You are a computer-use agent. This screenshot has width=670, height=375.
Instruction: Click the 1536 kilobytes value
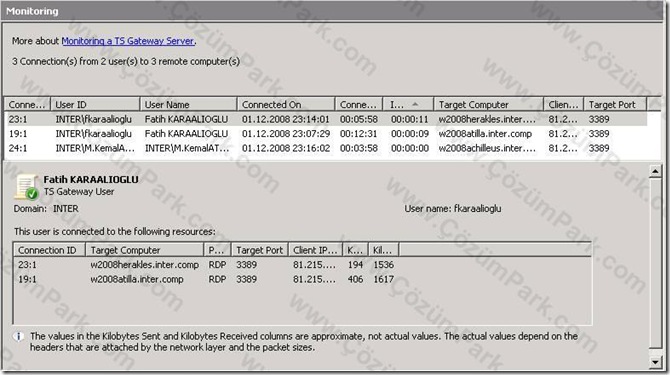(383, 265)
